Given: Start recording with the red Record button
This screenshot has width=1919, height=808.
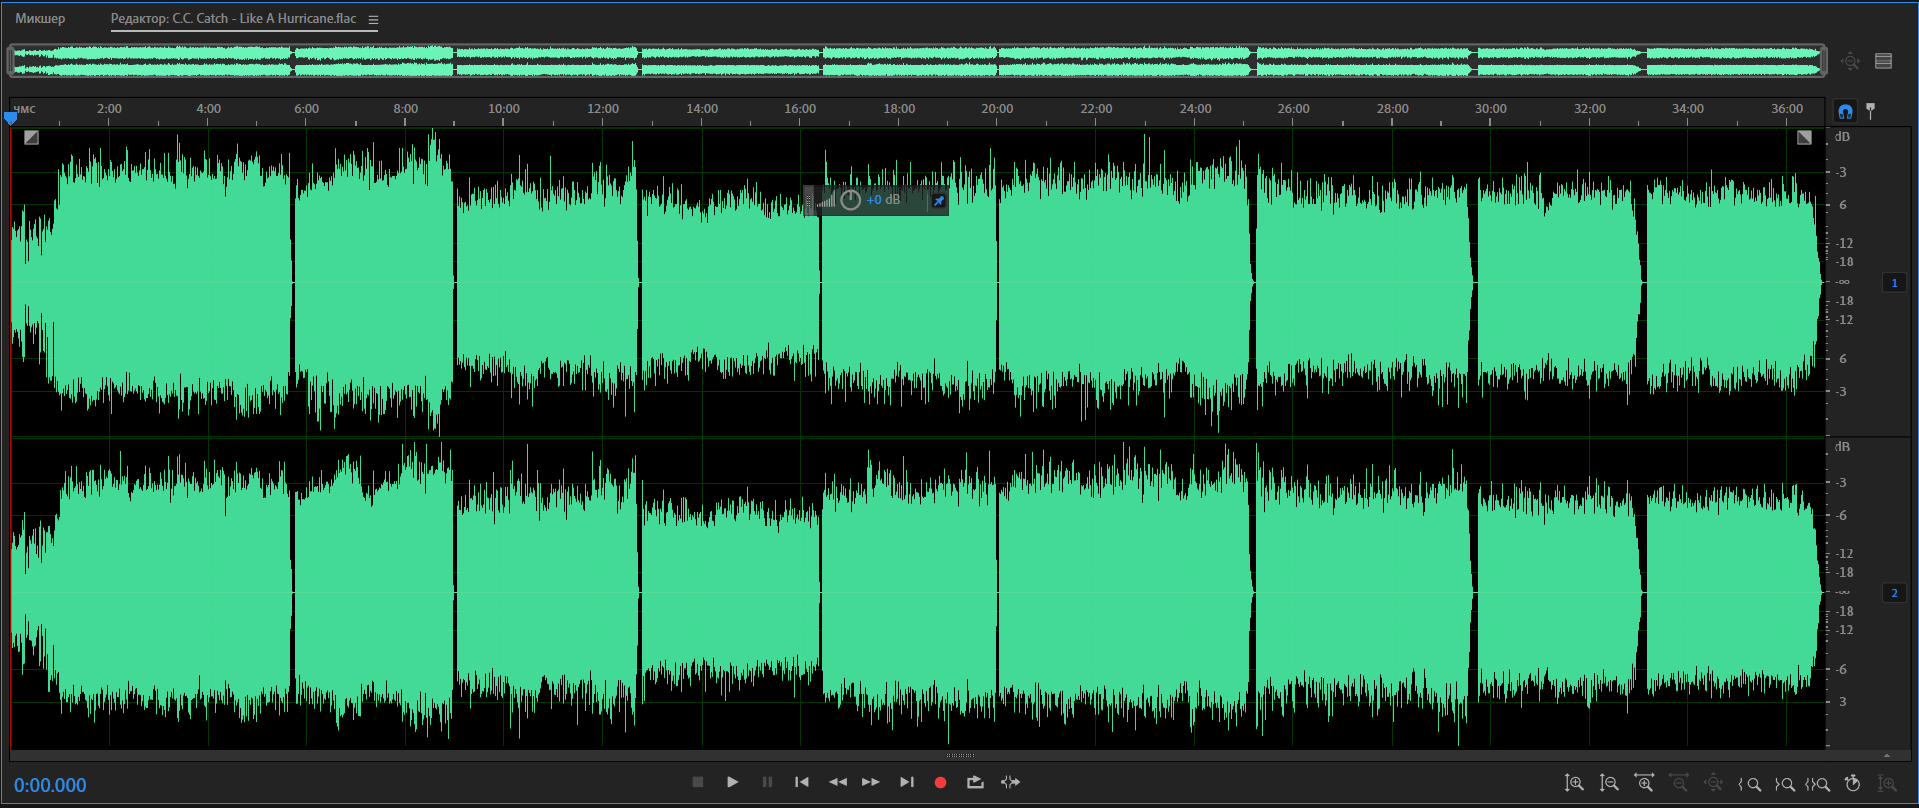Looking at the screenshot, I should (x=940, y=783).
